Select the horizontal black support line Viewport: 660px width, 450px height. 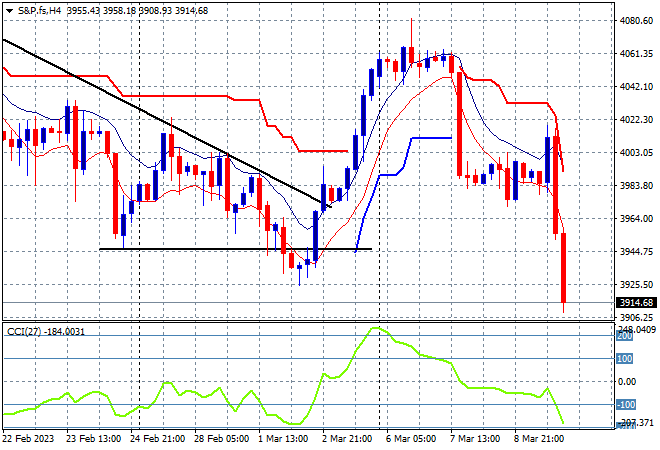[235, 249]
